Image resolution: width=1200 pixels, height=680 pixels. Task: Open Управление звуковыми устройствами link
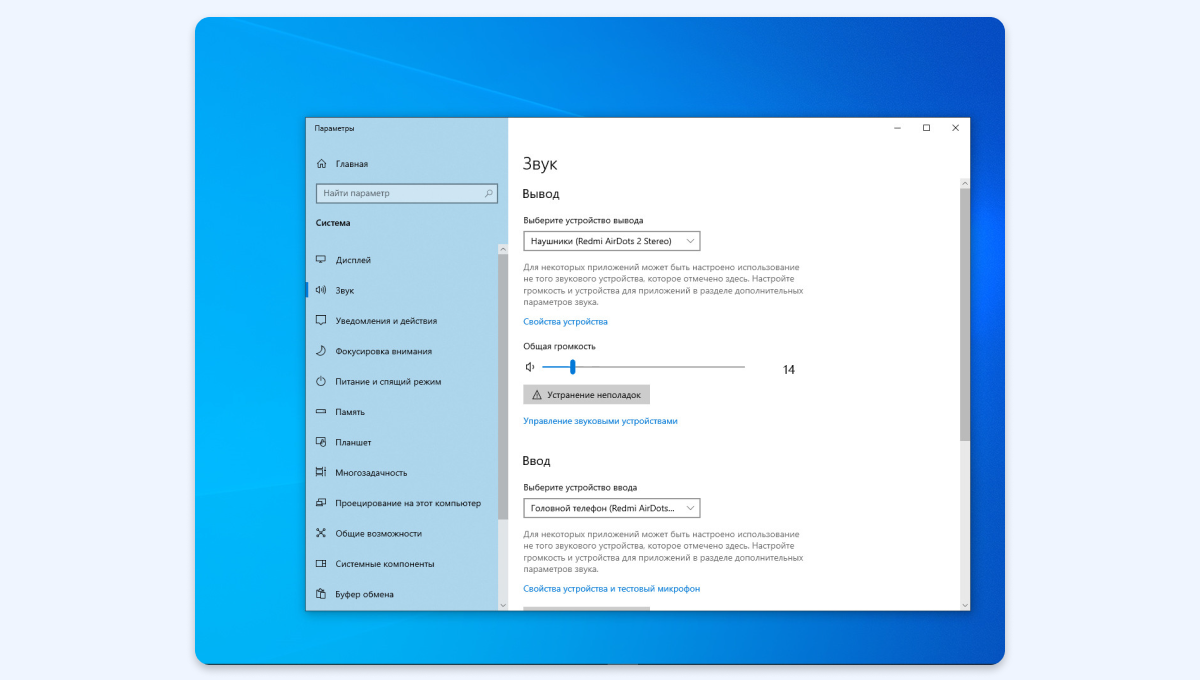click(600, 421)
